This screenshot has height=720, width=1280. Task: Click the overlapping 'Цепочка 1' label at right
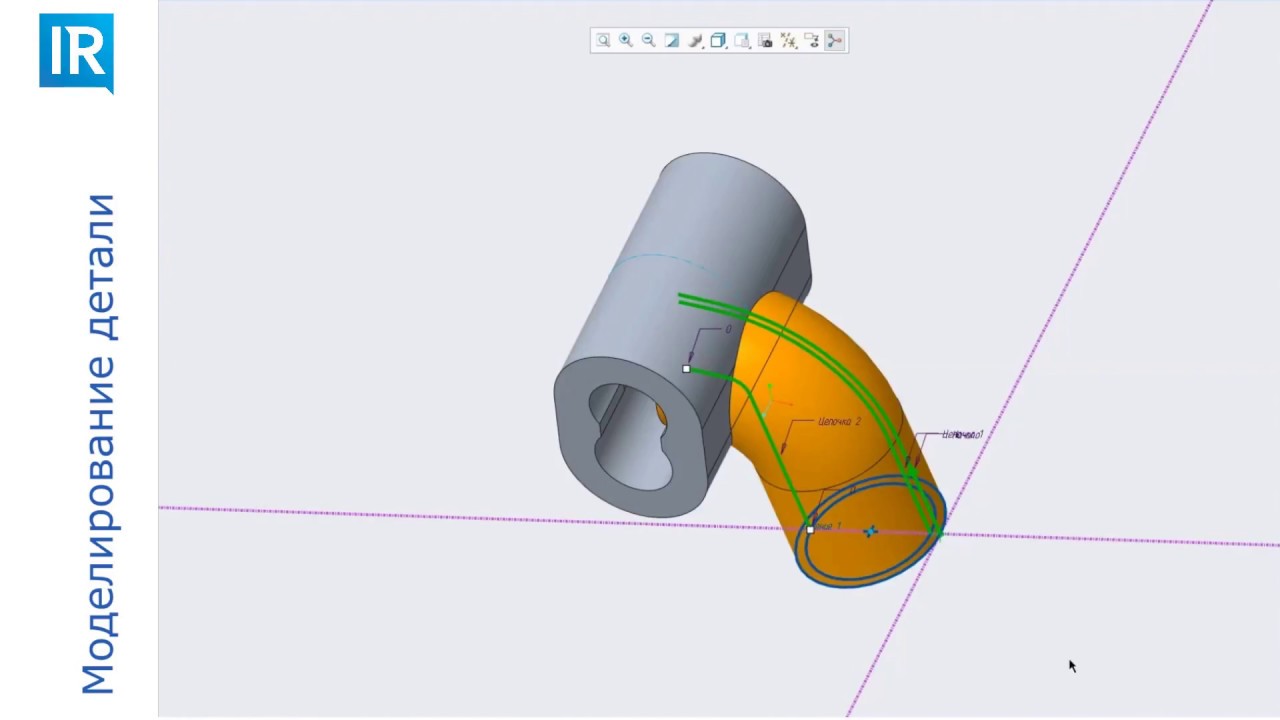coord(963,435)
